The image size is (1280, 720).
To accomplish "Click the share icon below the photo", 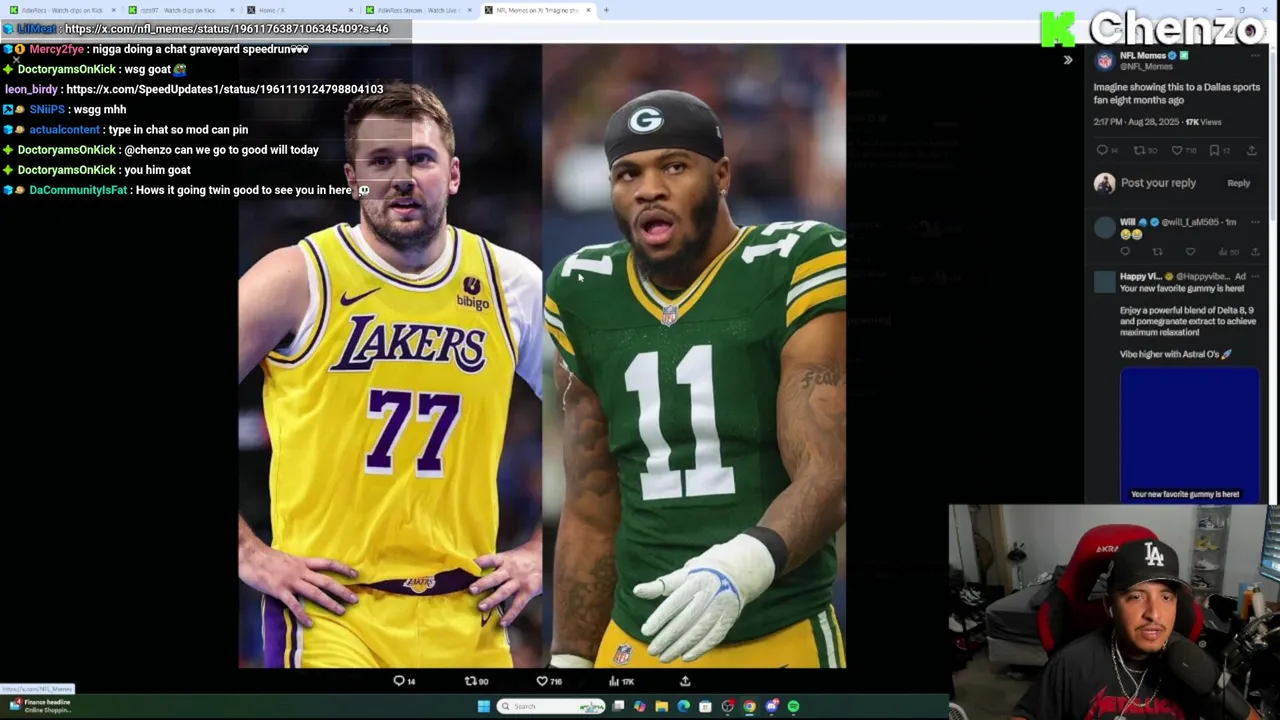I will coord(685,681).
